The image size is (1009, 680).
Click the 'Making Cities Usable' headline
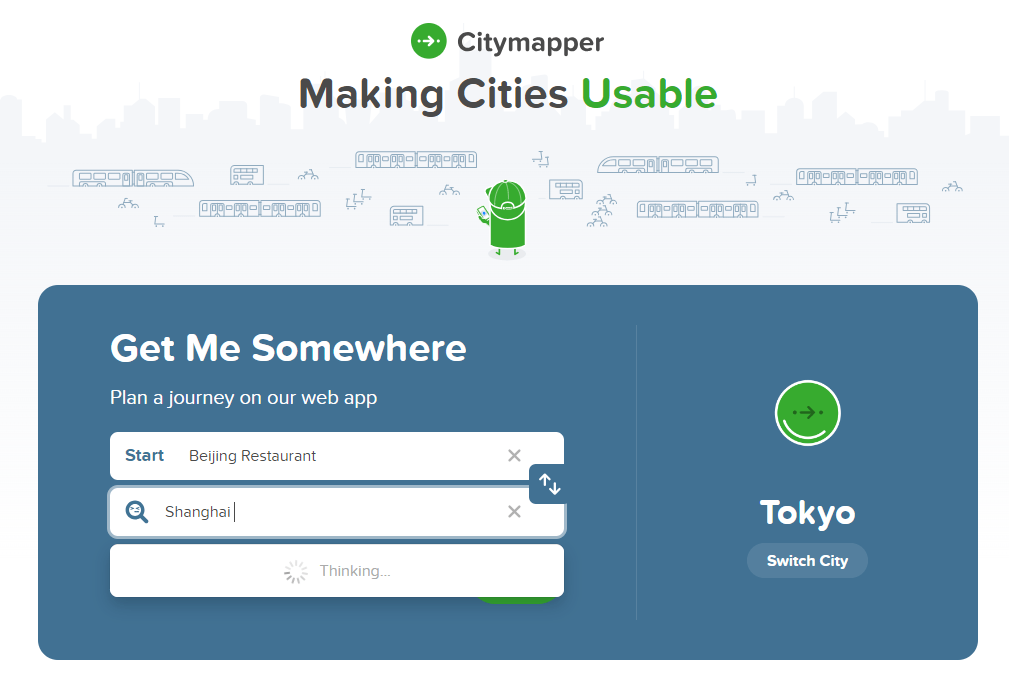pyautogui.click(x=508, y=94)
